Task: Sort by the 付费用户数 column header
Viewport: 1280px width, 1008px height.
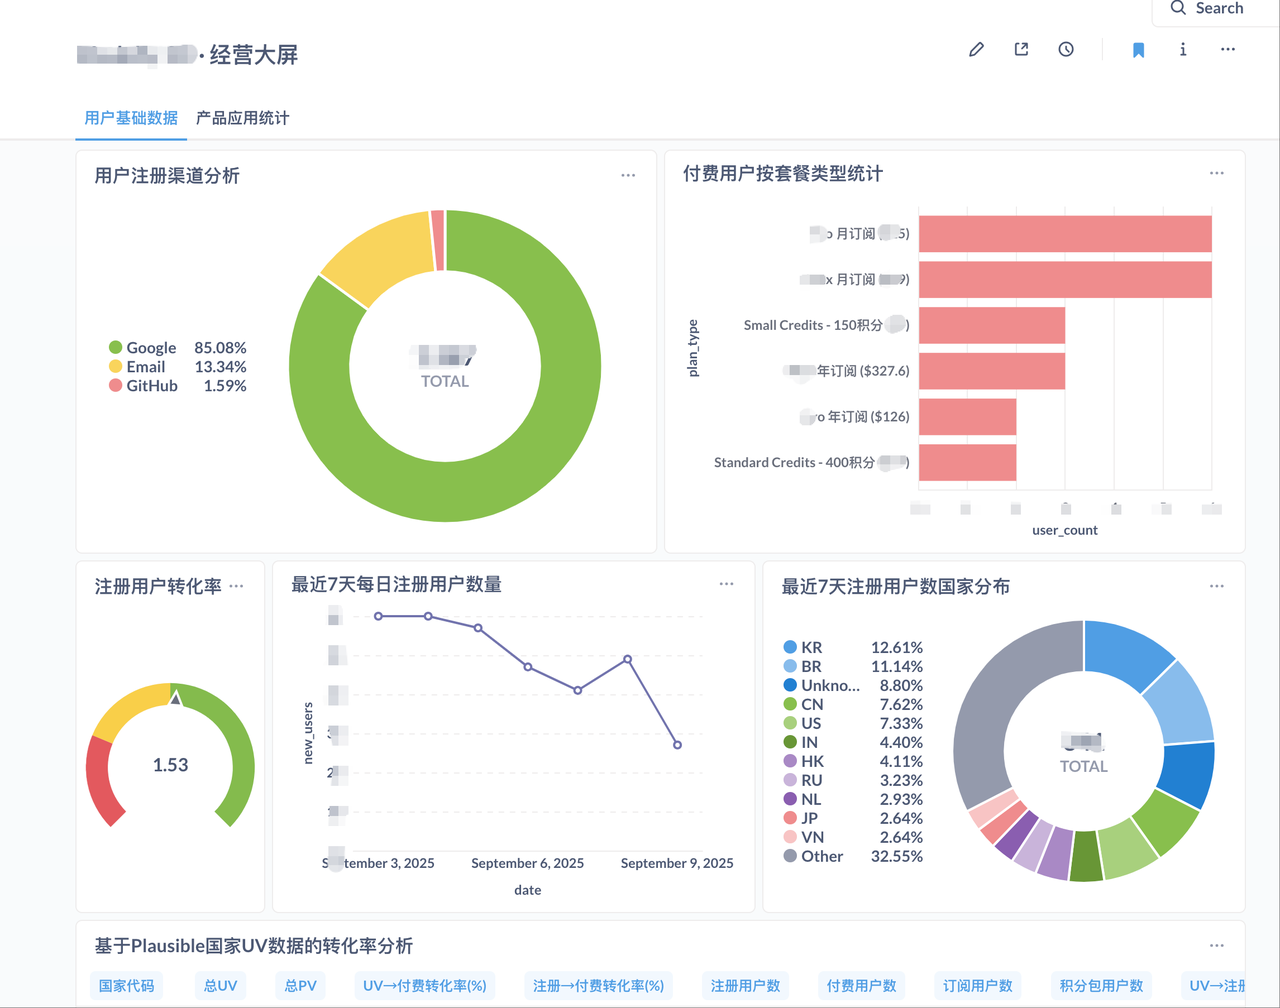Action: tap(861, 985)
